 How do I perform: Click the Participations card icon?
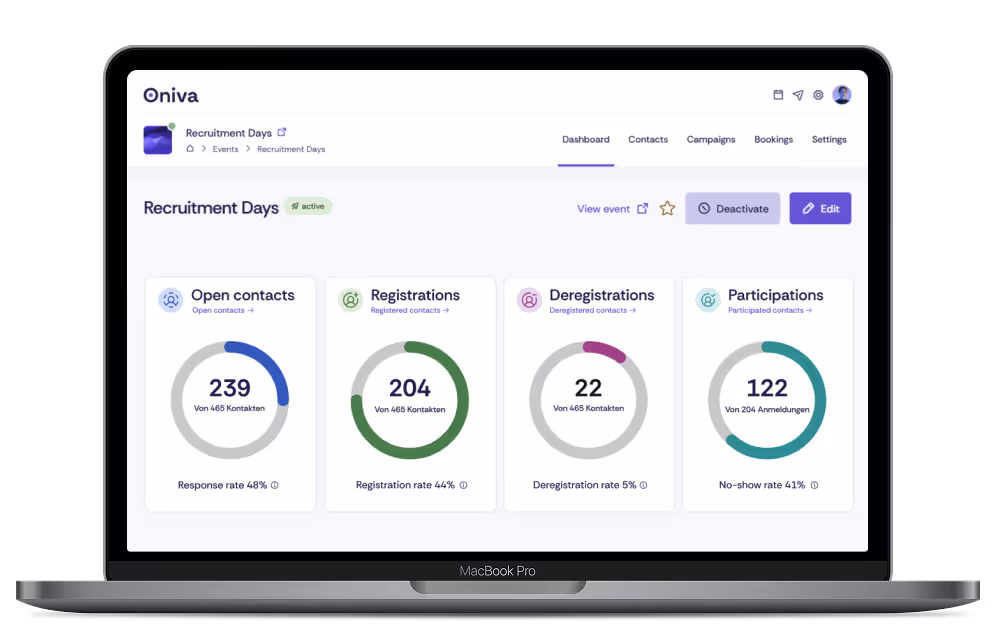click(x=708, y=300)
